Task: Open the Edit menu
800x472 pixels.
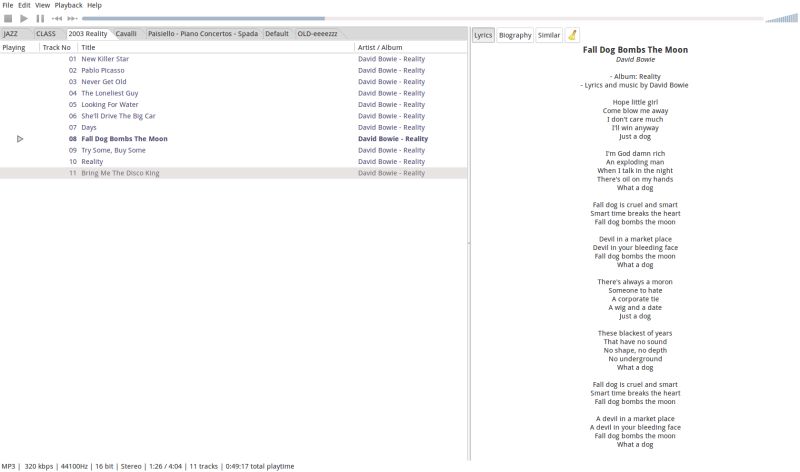Action: pyautogui.click(x=24, y=5)
